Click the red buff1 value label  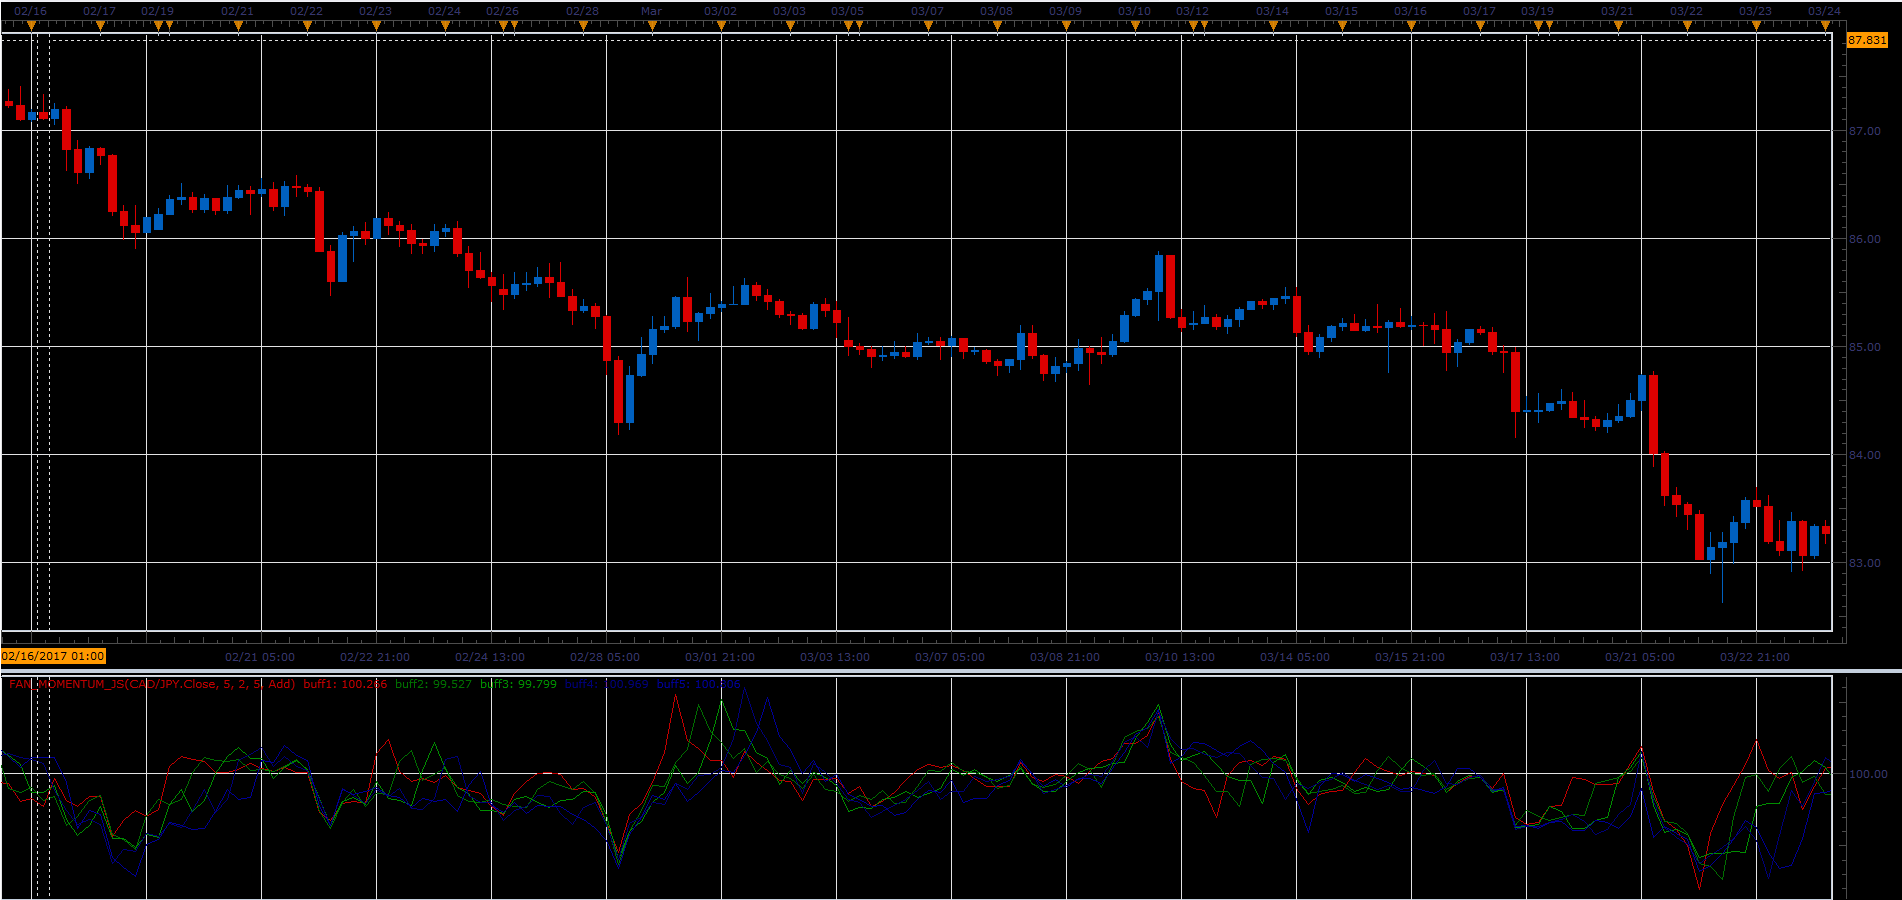pyautogui.click(x=345, y=684)
